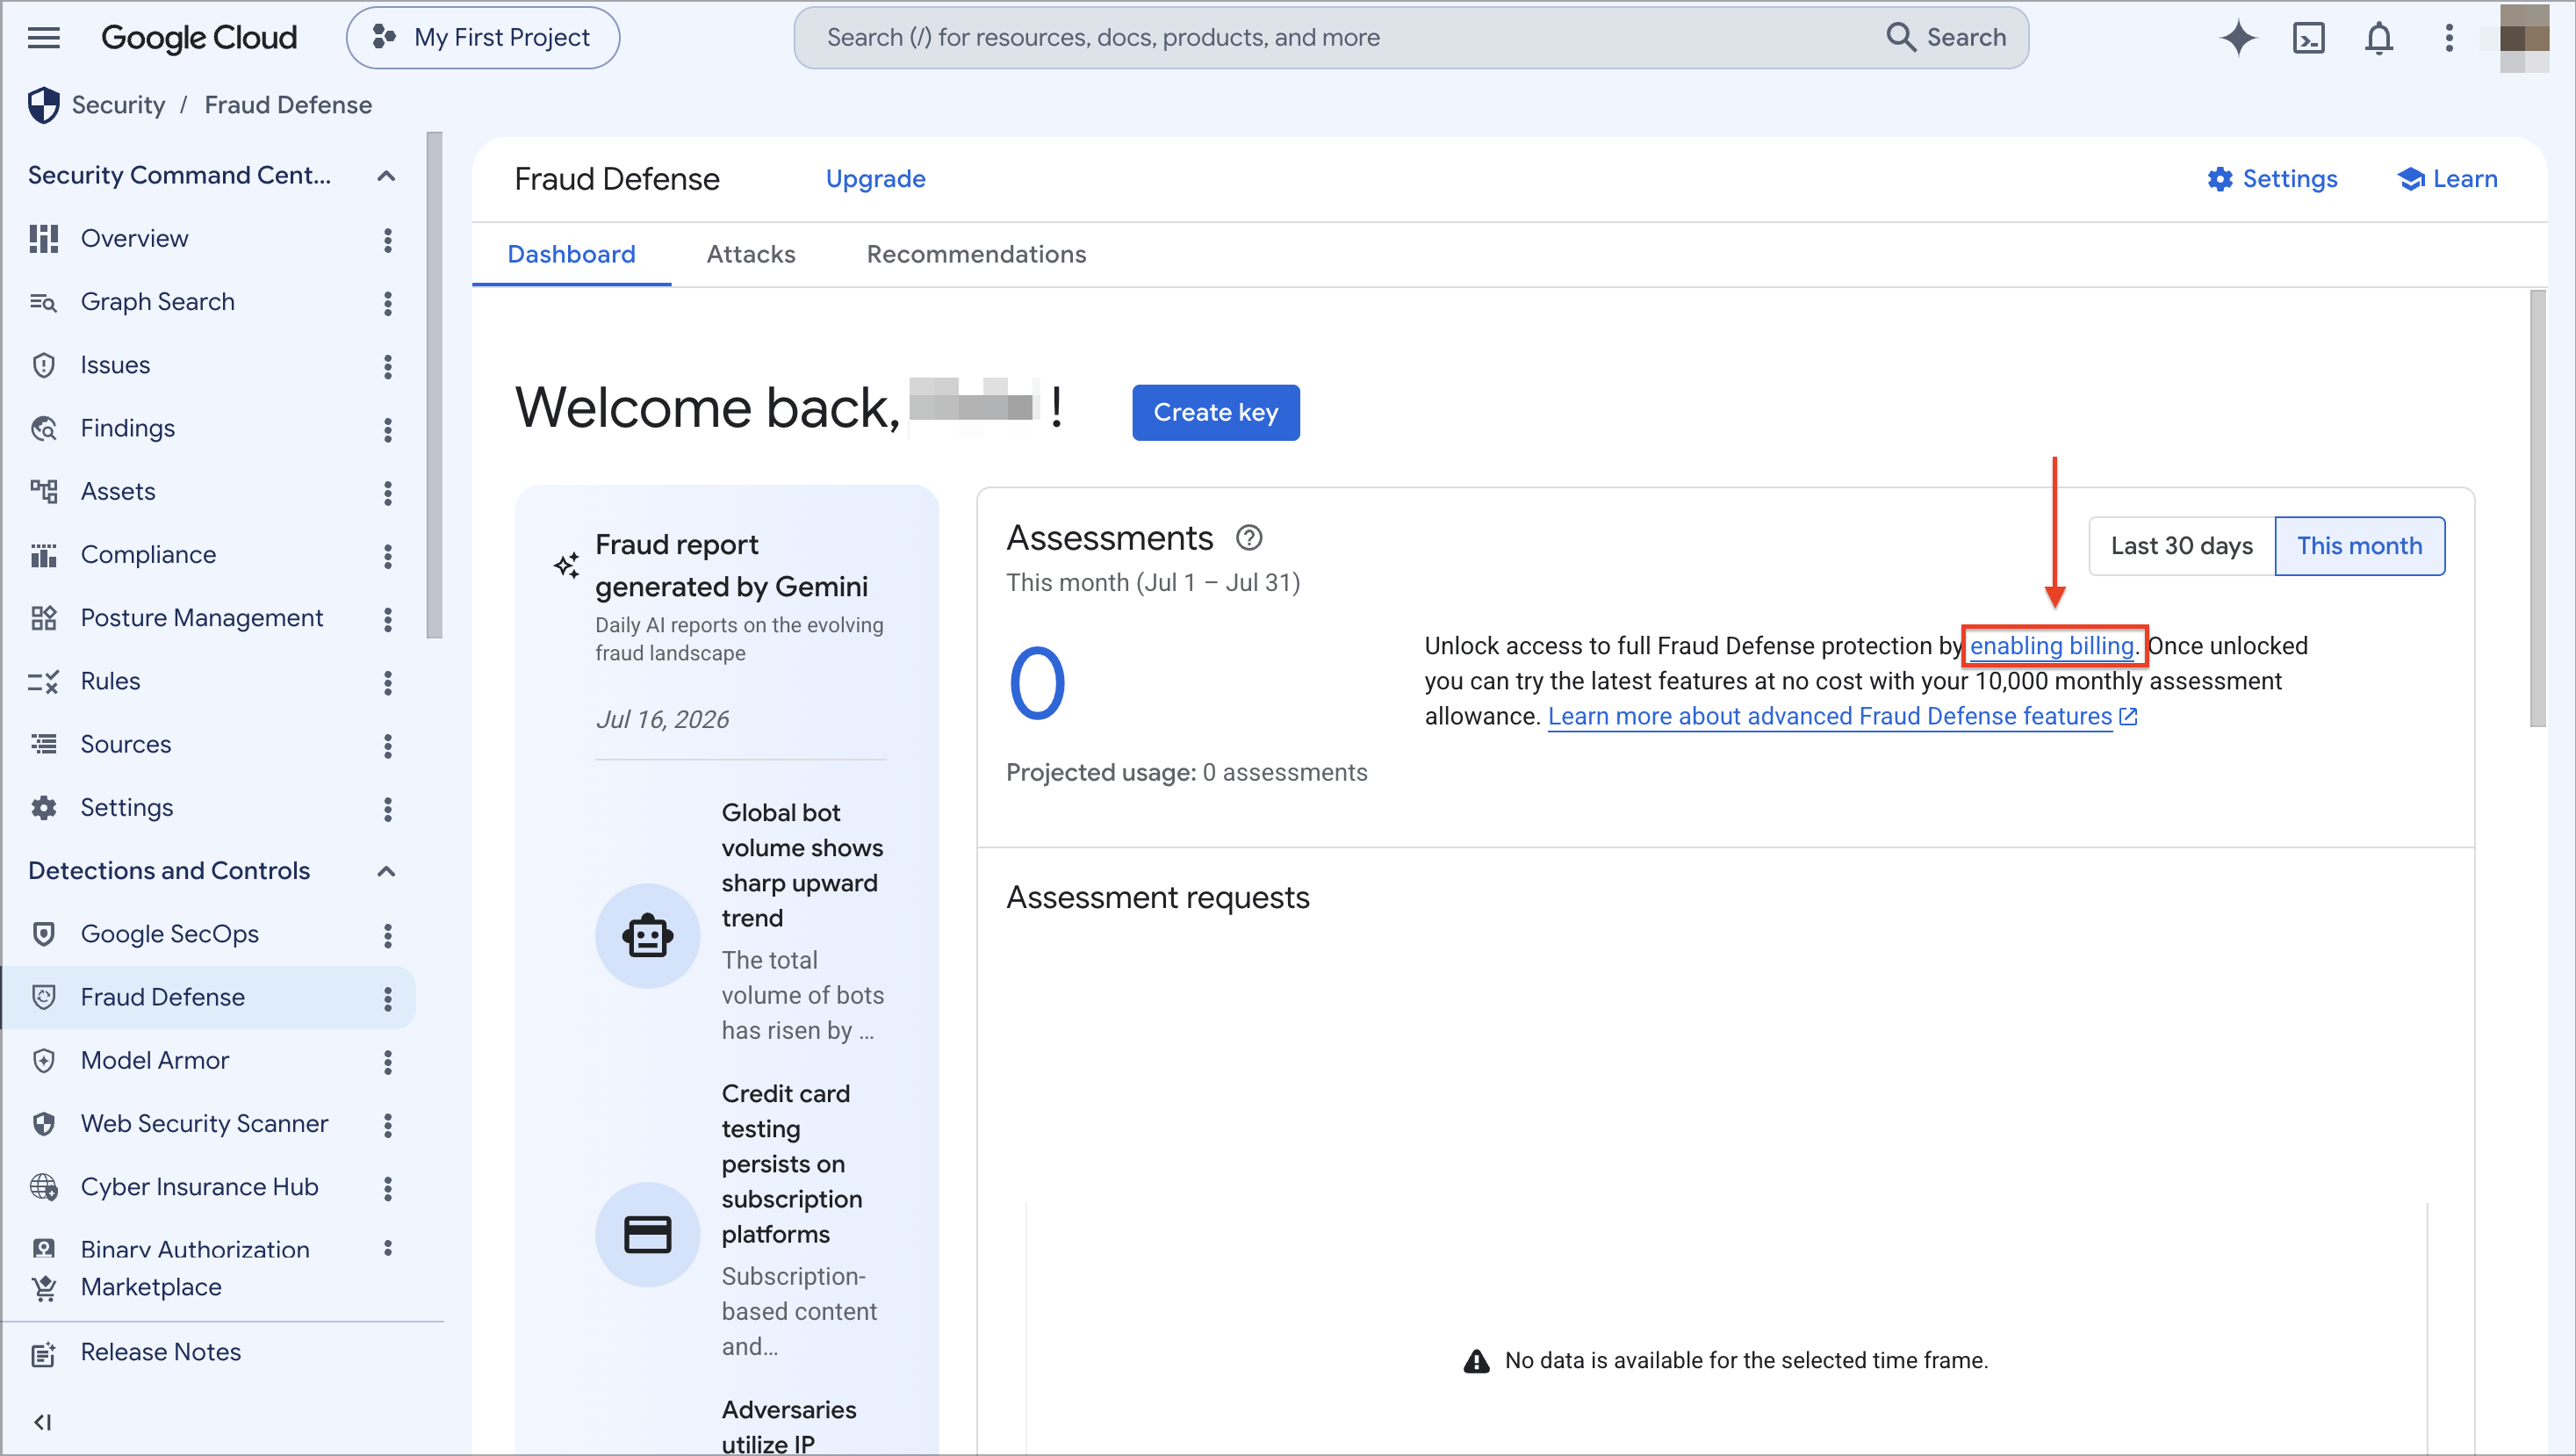Activate Cloud Shell terminal icon
The height and width of the screenshot is (1456, 2576).
tap(2308, 38)
